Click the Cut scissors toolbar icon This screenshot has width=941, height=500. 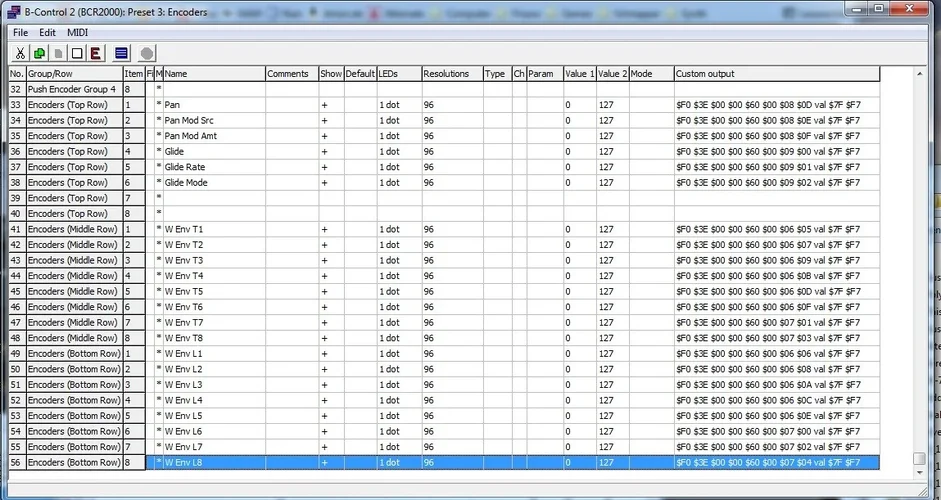tap(20, 53)
